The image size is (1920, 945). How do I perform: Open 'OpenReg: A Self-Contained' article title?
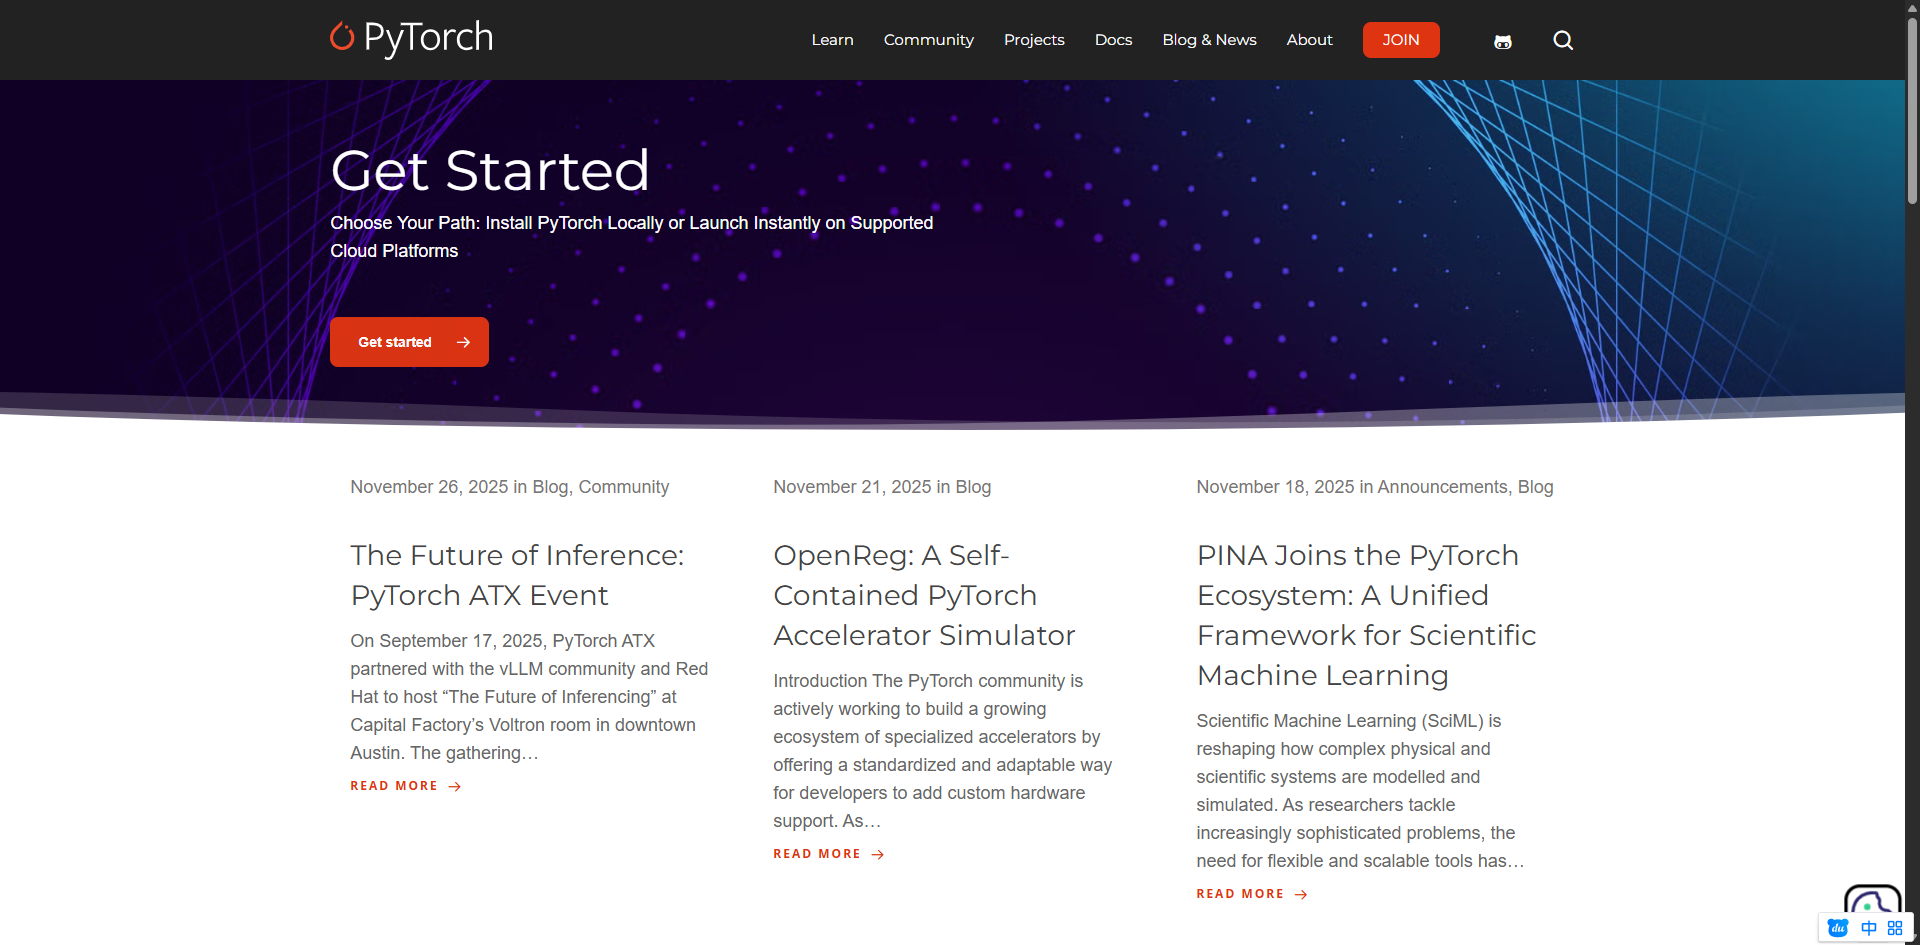coord(924,595)
